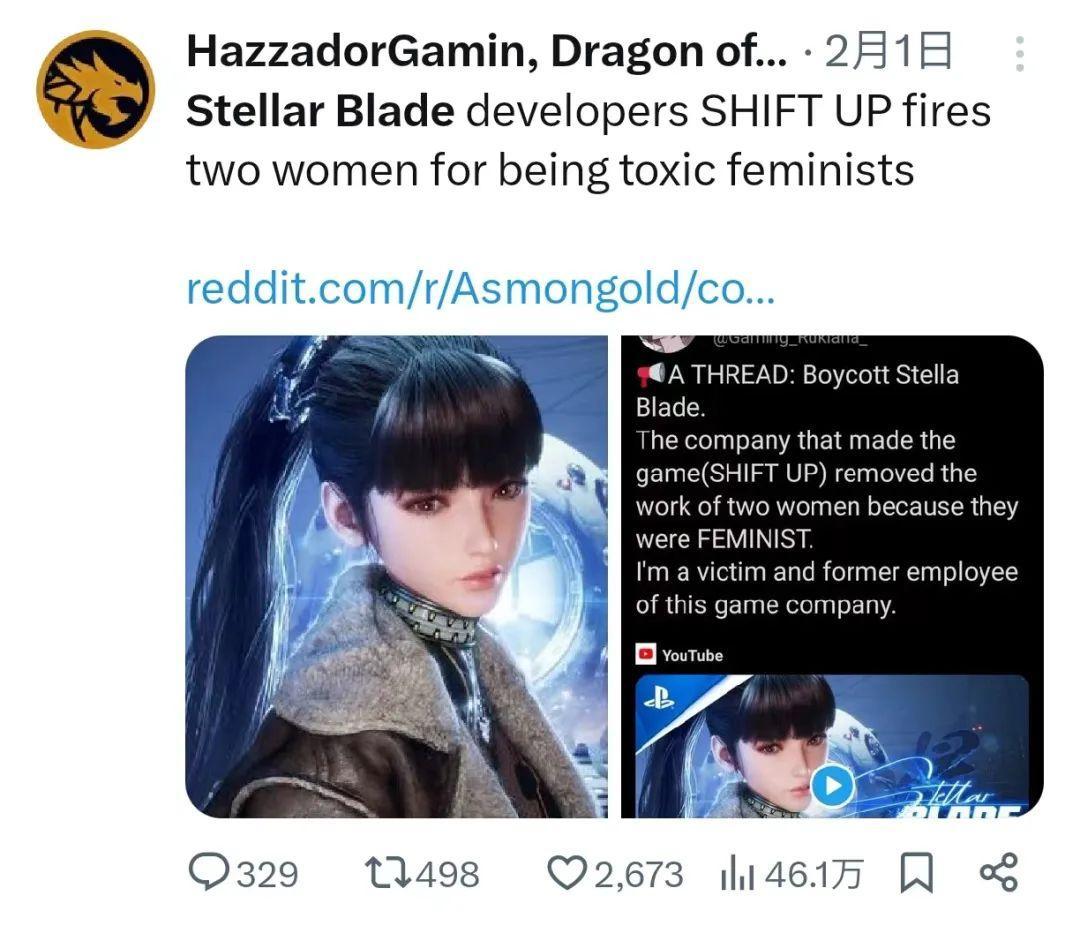The image size is (1080, 926).
Task: Tap the retweet arrows icon
Action: [387, 873]
